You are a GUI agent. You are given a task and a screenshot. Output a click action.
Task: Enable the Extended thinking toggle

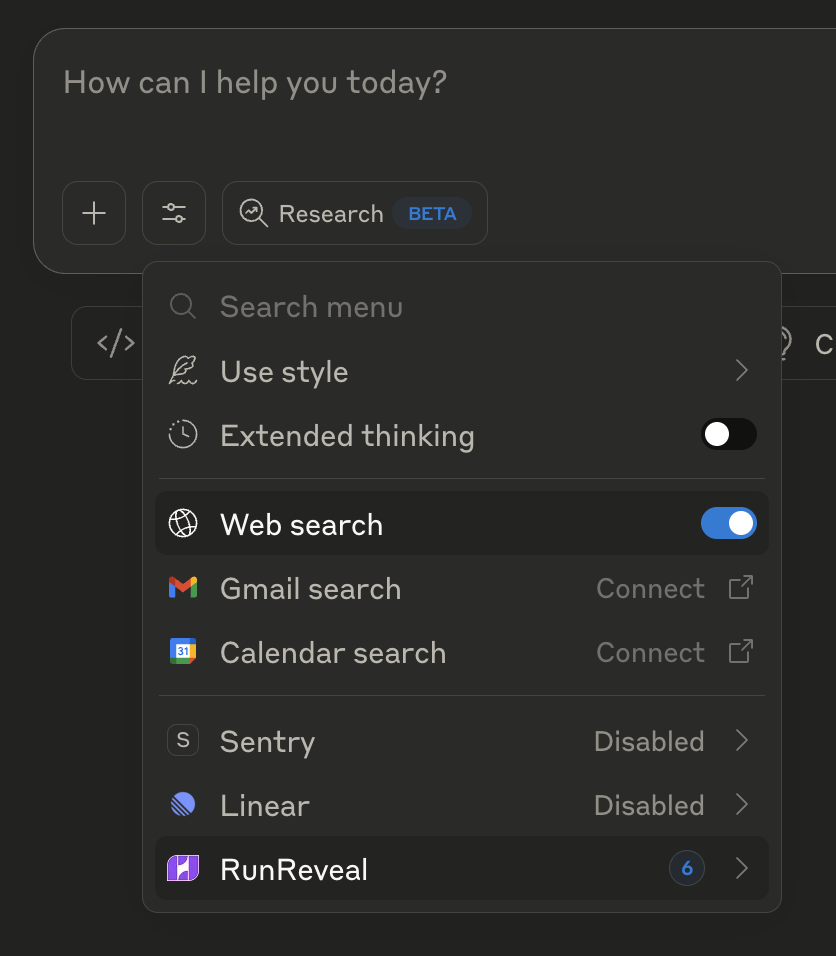(728, 435)
